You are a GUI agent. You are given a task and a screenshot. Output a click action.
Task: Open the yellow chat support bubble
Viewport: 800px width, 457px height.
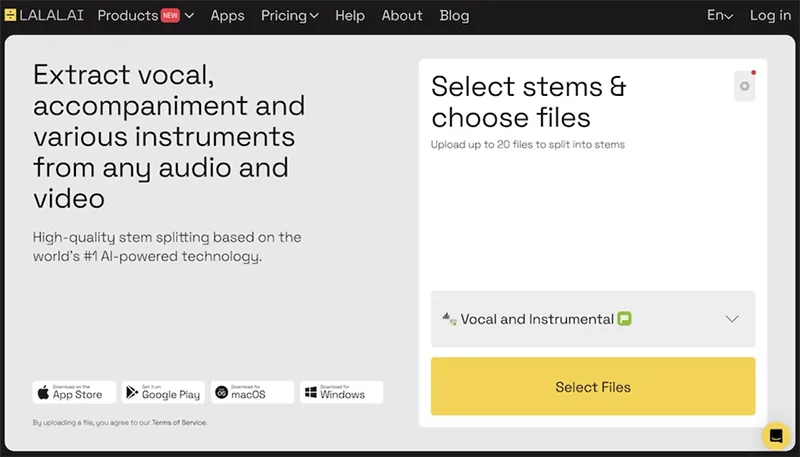[775, 436]
